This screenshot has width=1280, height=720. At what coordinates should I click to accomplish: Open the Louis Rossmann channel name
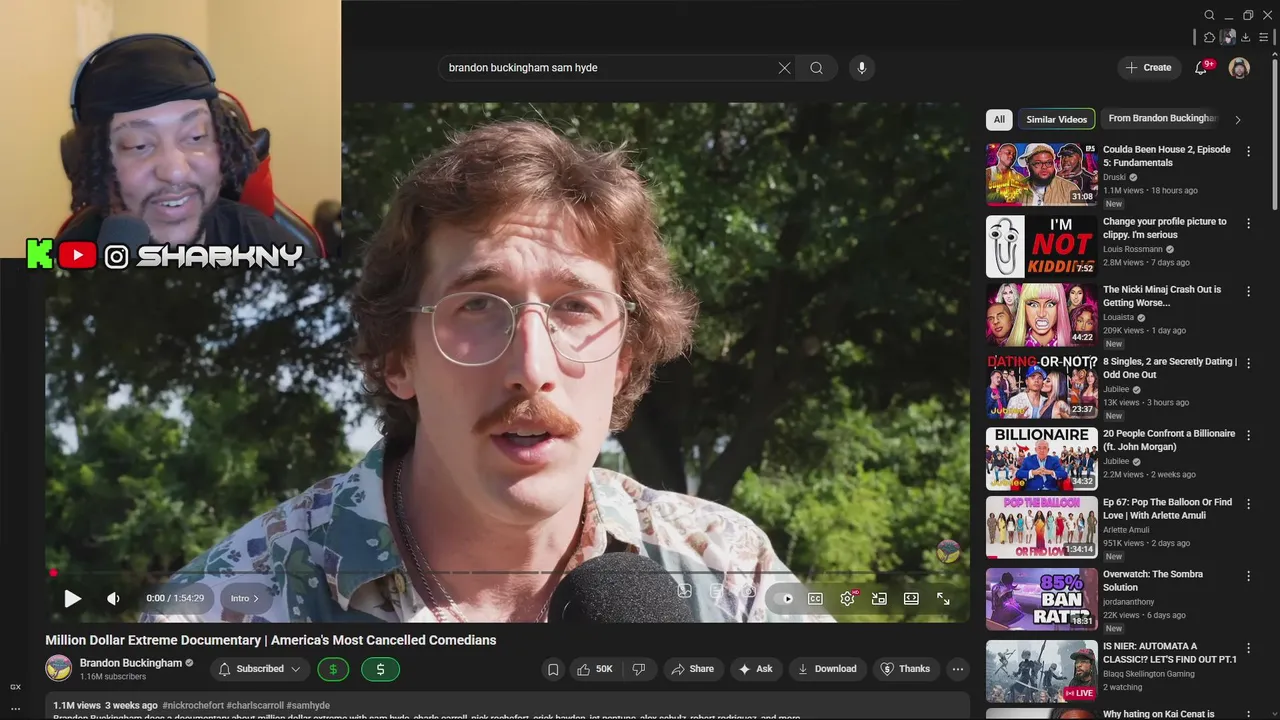[1133, 249]
